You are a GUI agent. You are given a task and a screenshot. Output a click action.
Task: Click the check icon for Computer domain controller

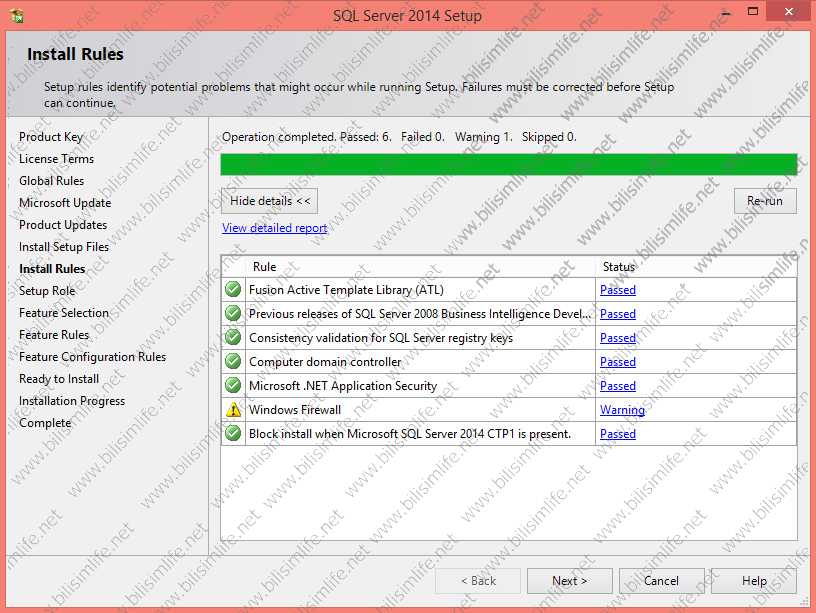pyautogui.click(x=233, y=361)
